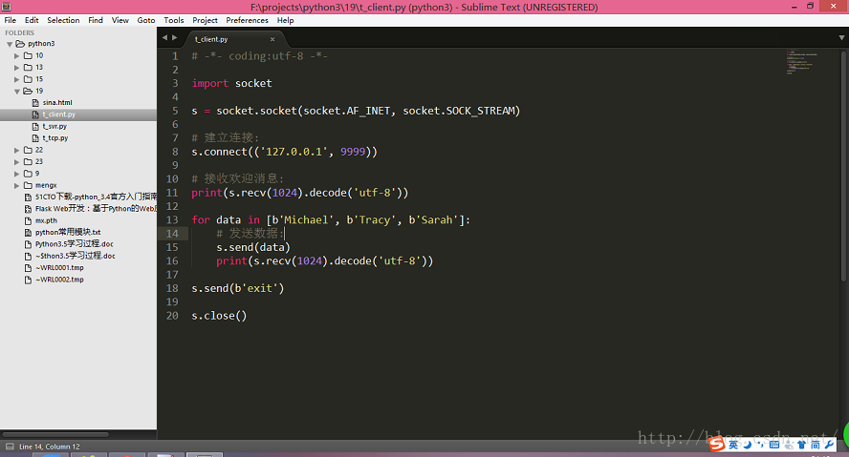Open the Preferences menu
This screenshot has width=849, height=457.
246,20
